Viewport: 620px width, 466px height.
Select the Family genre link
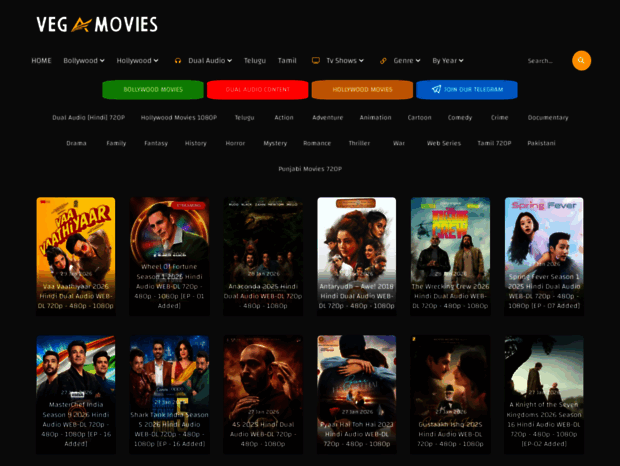coord(116,143)
